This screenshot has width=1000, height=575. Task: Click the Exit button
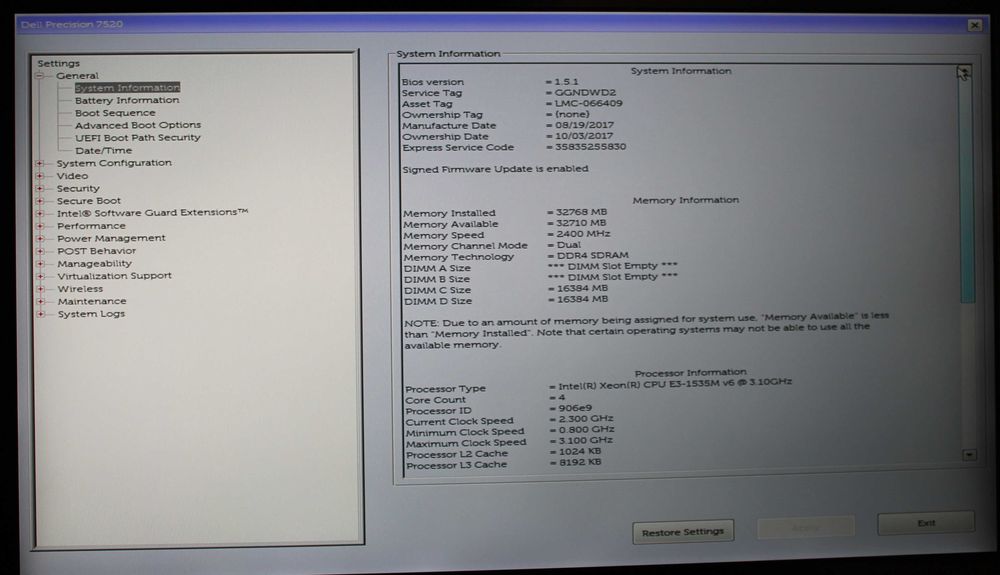(926, 523)
